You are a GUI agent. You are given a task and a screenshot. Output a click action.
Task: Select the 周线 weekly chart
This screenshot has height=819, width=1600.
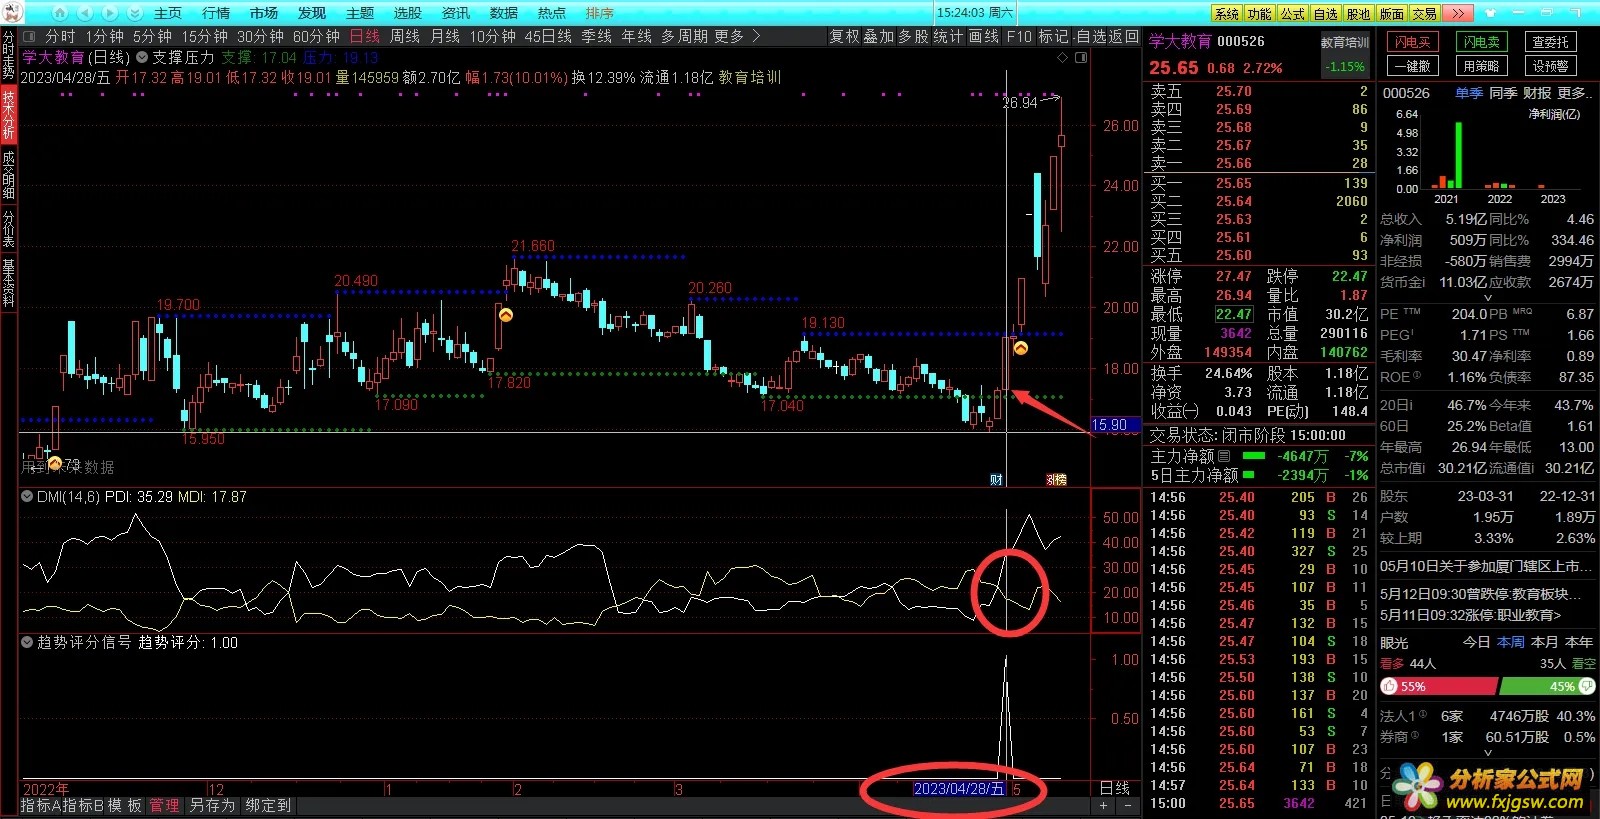(405, 36)
